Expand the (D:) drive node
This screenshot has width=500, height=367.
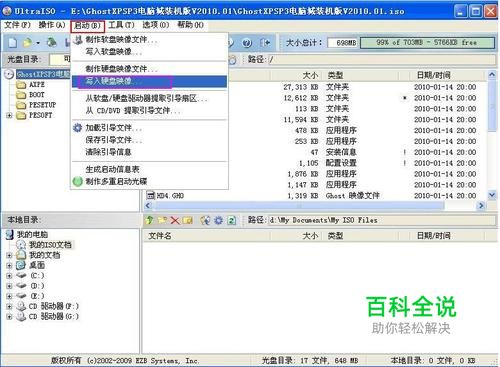coord(9,286)
